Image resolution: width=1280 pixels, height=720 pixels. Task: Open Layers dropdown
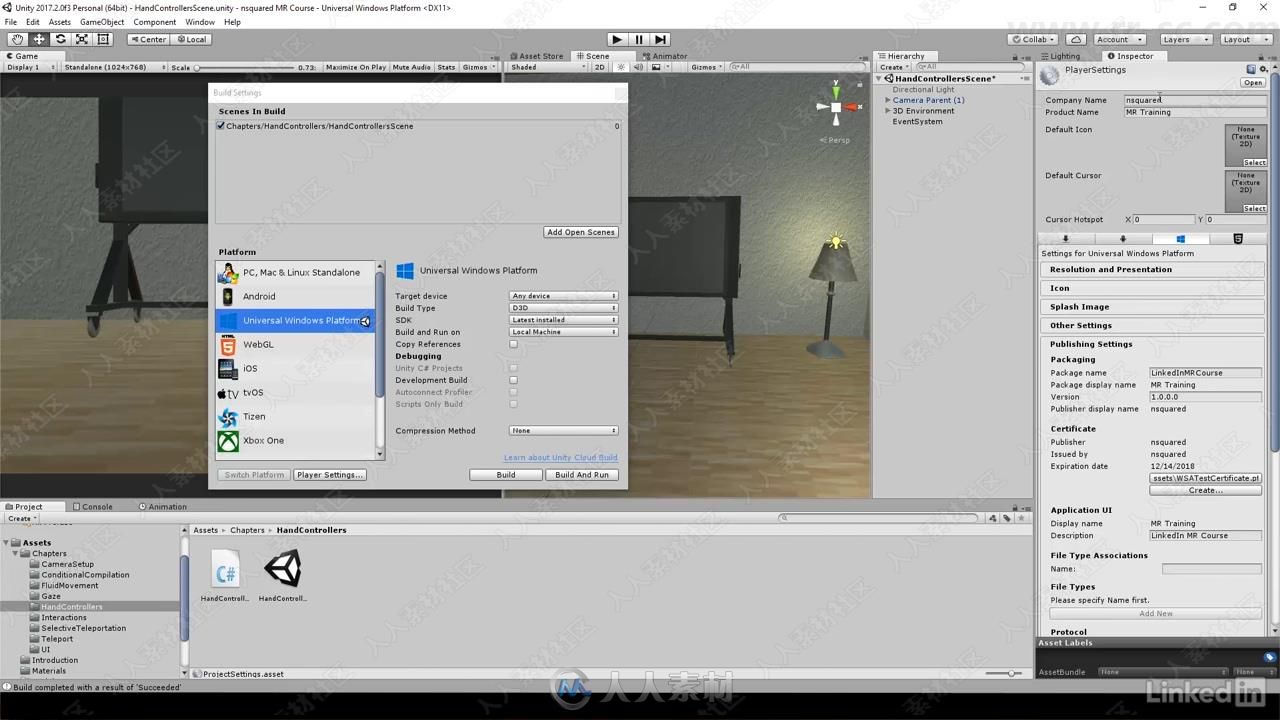pos(1186,39)
